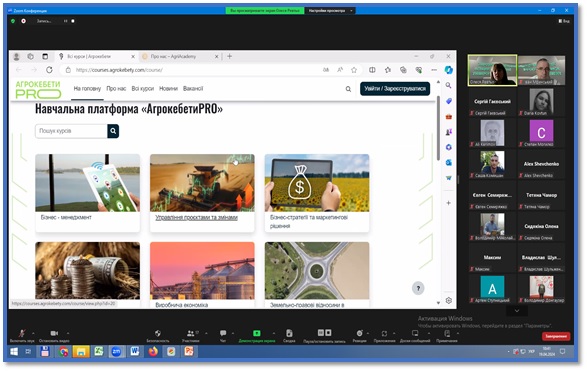Expand the arrow beside Whiteboards
The width and height of the screenshot is (587, 371).
pyautogui.click(x=429, y=333)
